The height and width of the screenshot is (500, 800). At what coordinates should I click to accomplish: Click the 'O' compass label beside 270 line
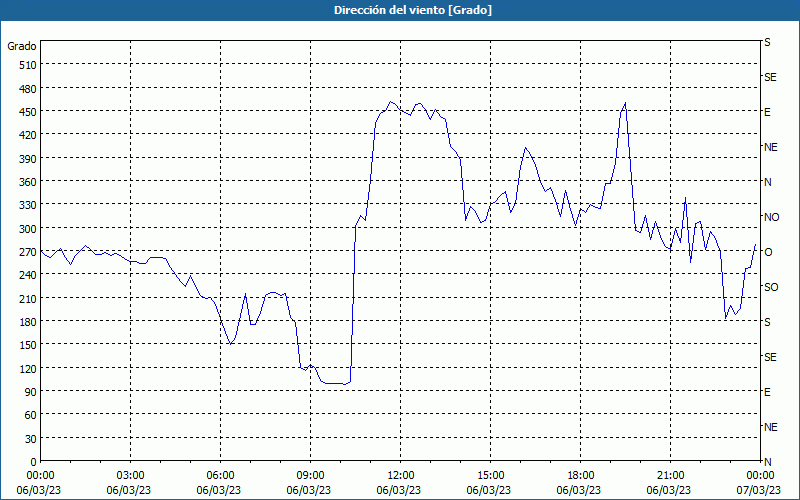(x=768, y=252)
